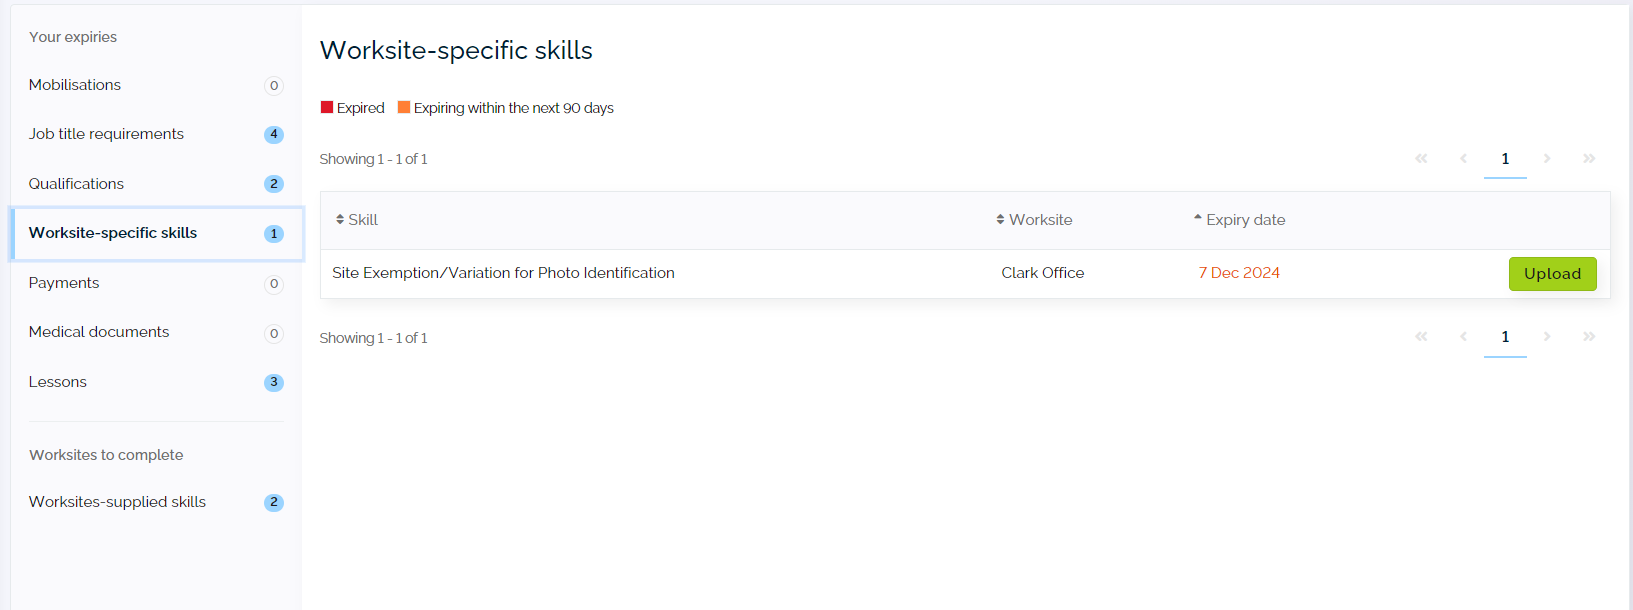The height and width of the screenshot is (610, 1633).
Task: Click next page arrow above the table
Action: (1547, 159)
